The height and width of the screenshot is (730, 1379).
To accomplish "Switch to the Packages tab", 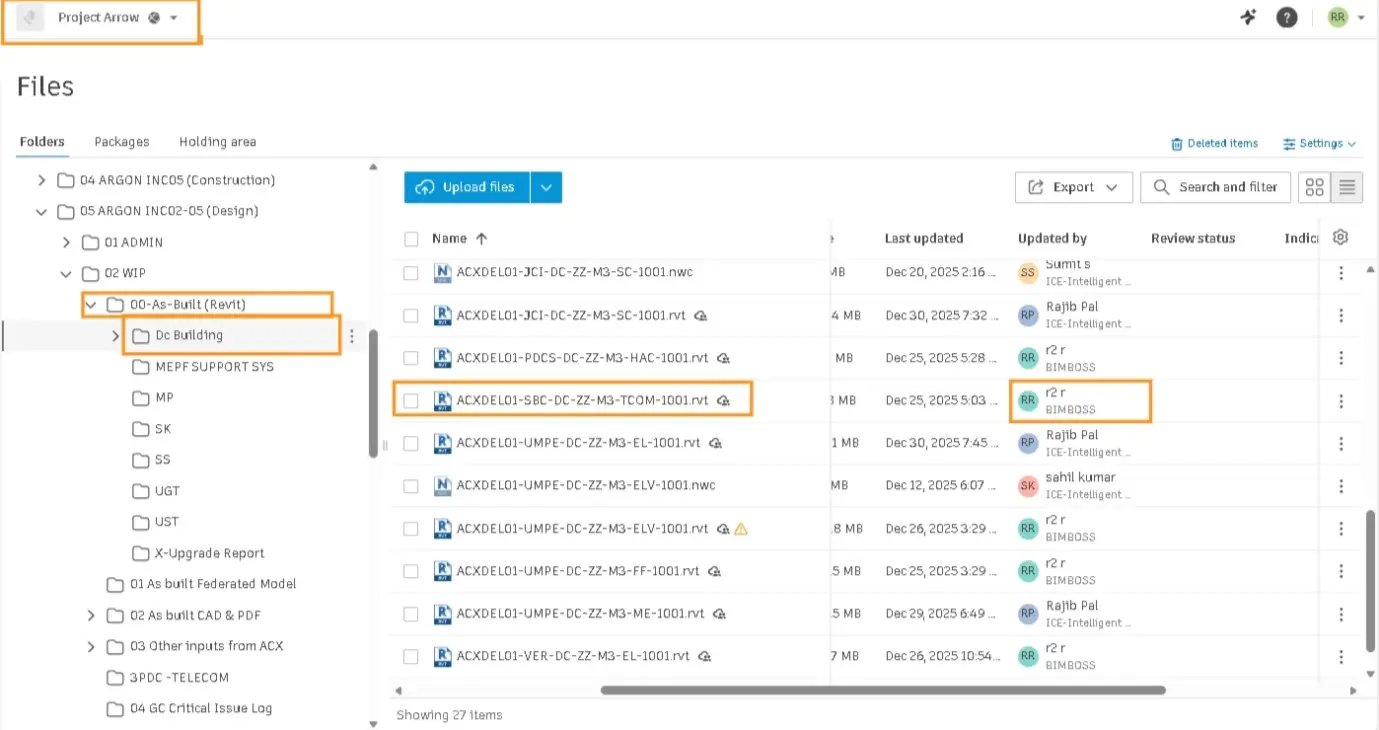I will pyautogui.click(x=122, y=142).
